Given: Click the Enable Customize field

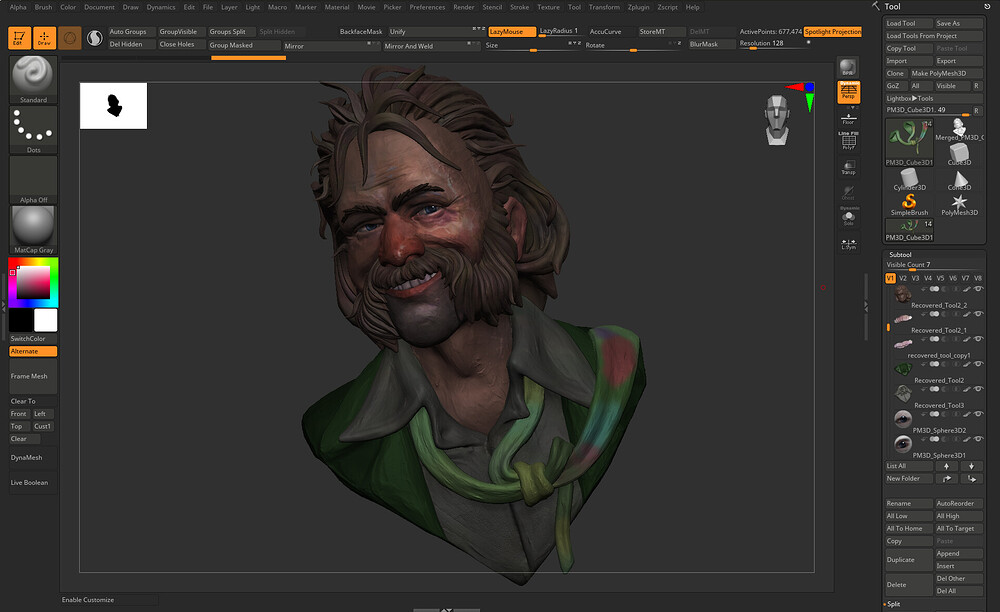Looking at the screenshot, I should (x=108, y=600).
